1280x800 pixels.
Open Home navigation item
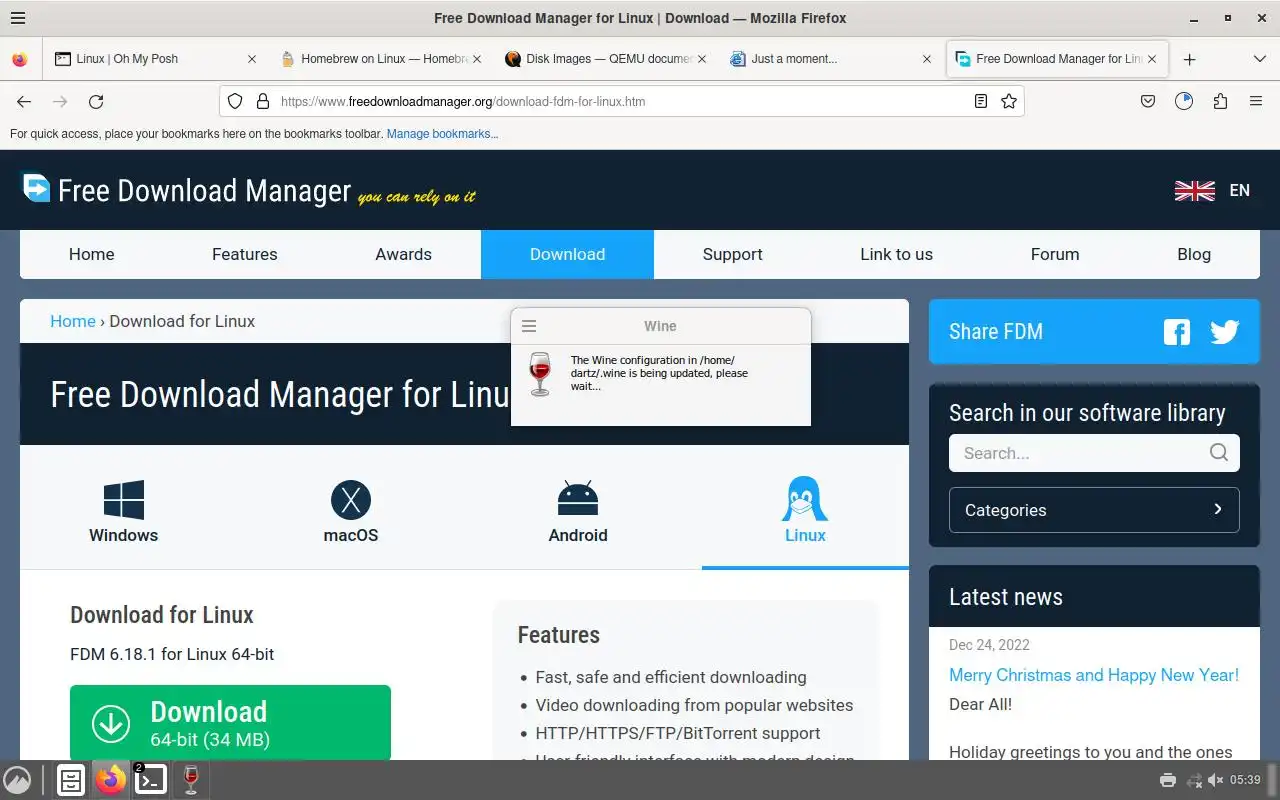coord(92,254)
